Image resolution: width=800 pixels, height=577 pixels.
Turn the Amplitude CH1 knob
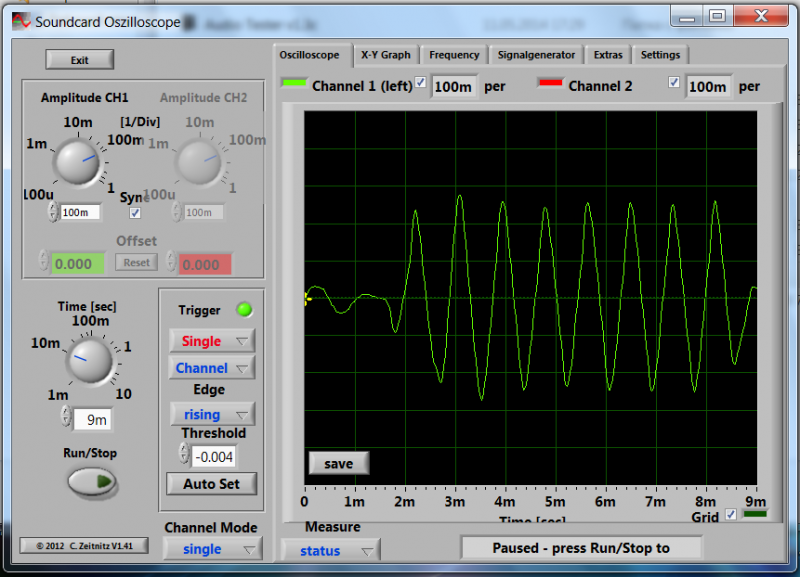[78, 162]
